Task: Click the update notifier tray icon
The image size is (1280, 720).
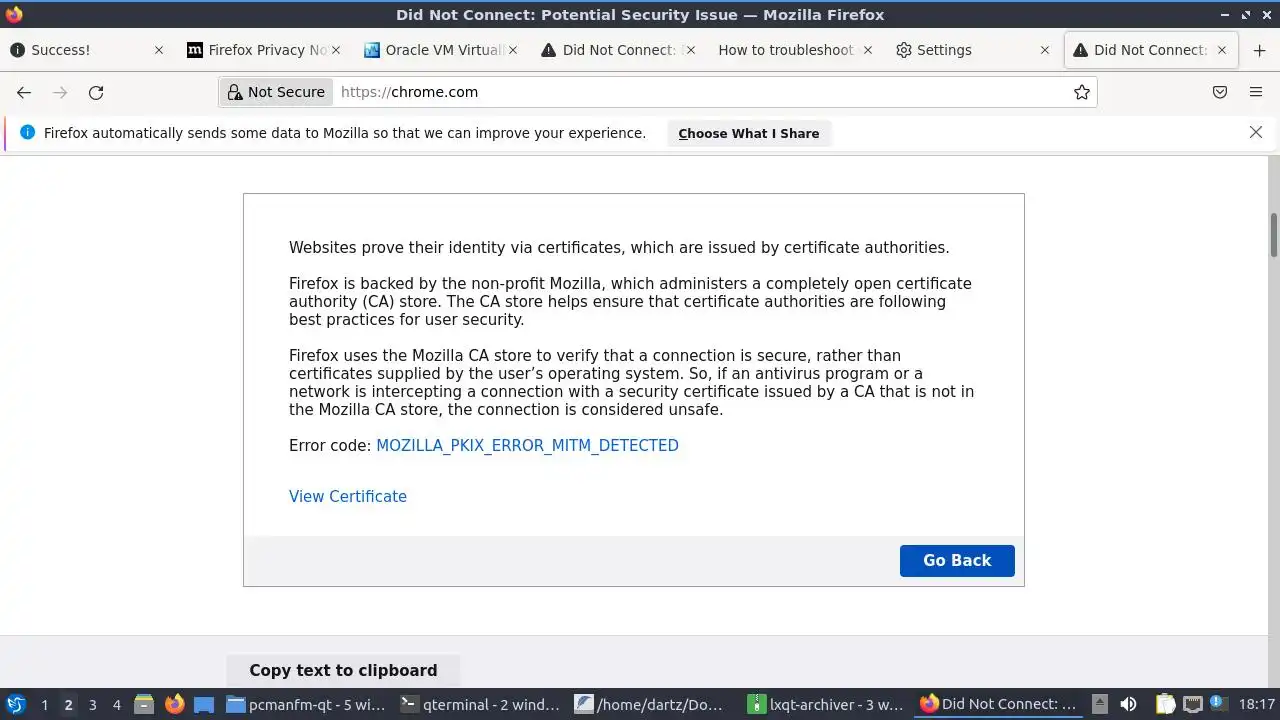Action: click(x=1218, y=703)
